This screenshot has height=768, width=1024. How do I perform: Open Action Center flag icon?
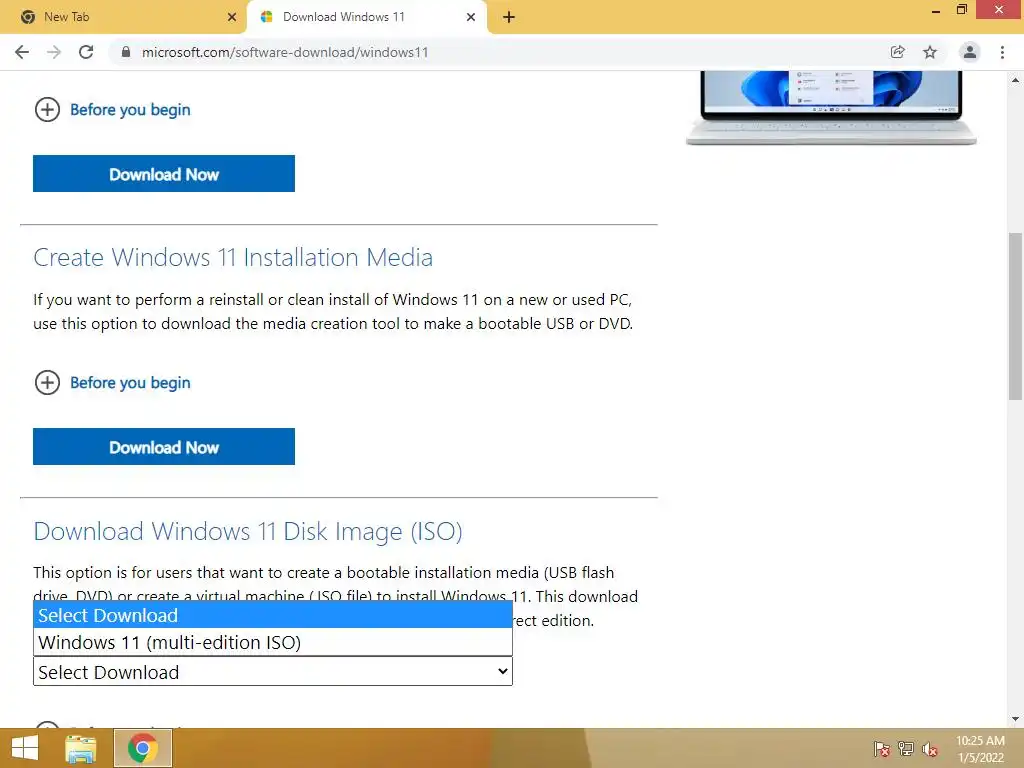coord(882,749)
